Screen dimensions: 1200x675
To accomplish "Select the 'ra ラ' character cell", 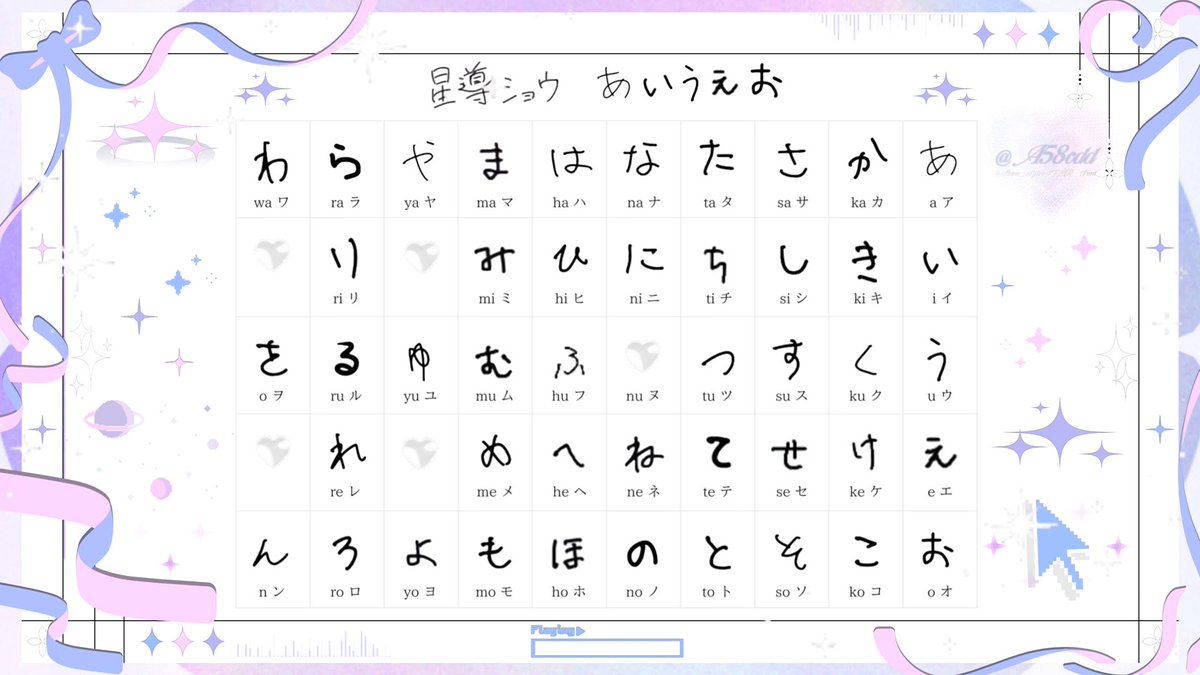I will (x=347, y=169).
